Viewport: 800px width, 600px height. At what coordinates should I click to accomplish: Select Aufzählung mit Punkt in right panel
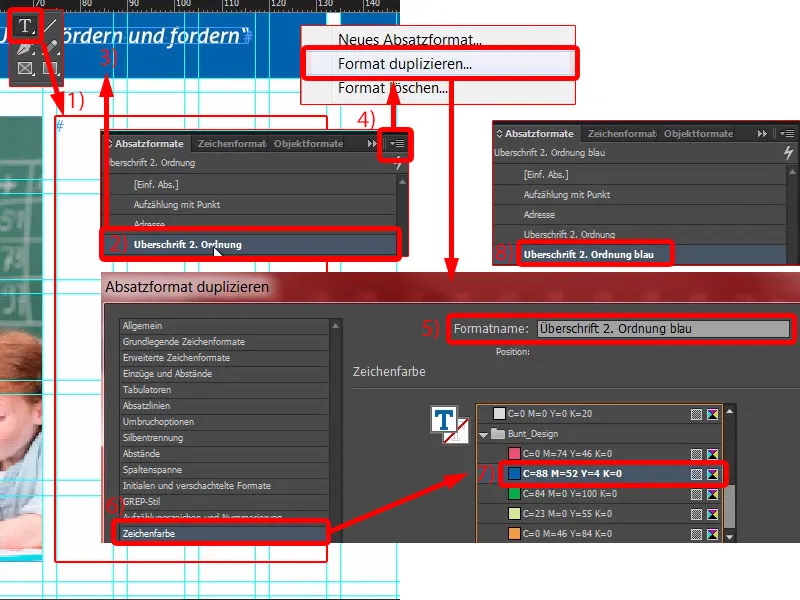[x=640, y=194]
